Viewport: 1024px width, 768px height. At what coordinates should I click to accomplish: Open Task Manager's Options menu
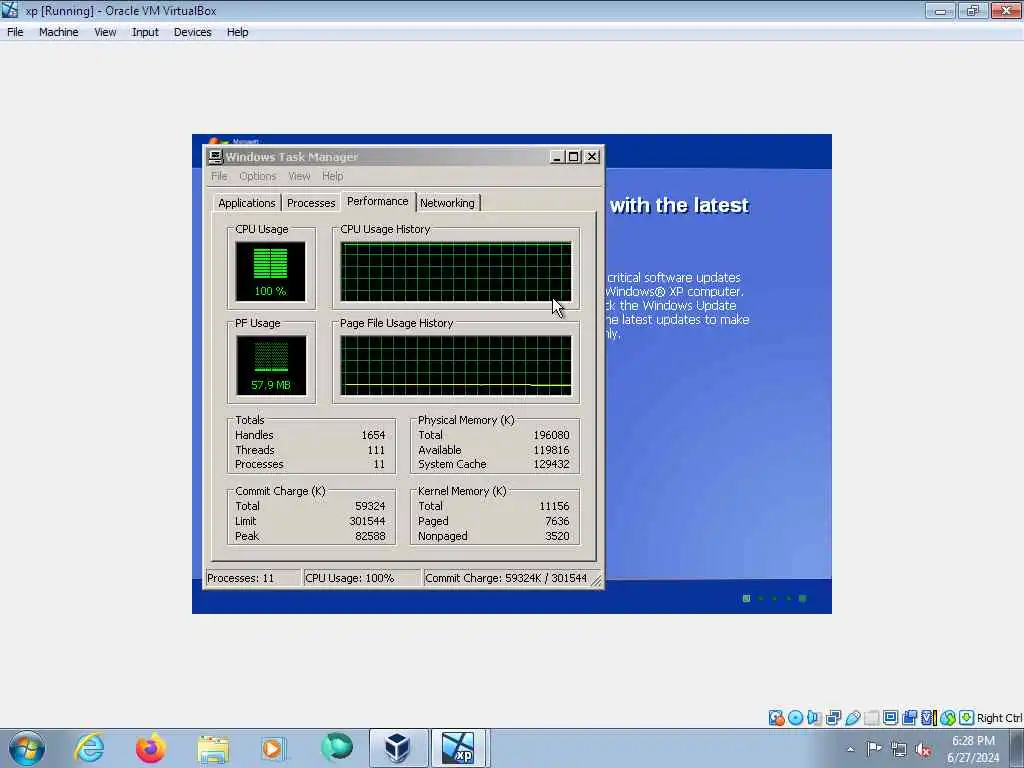[x=257, y=176]
